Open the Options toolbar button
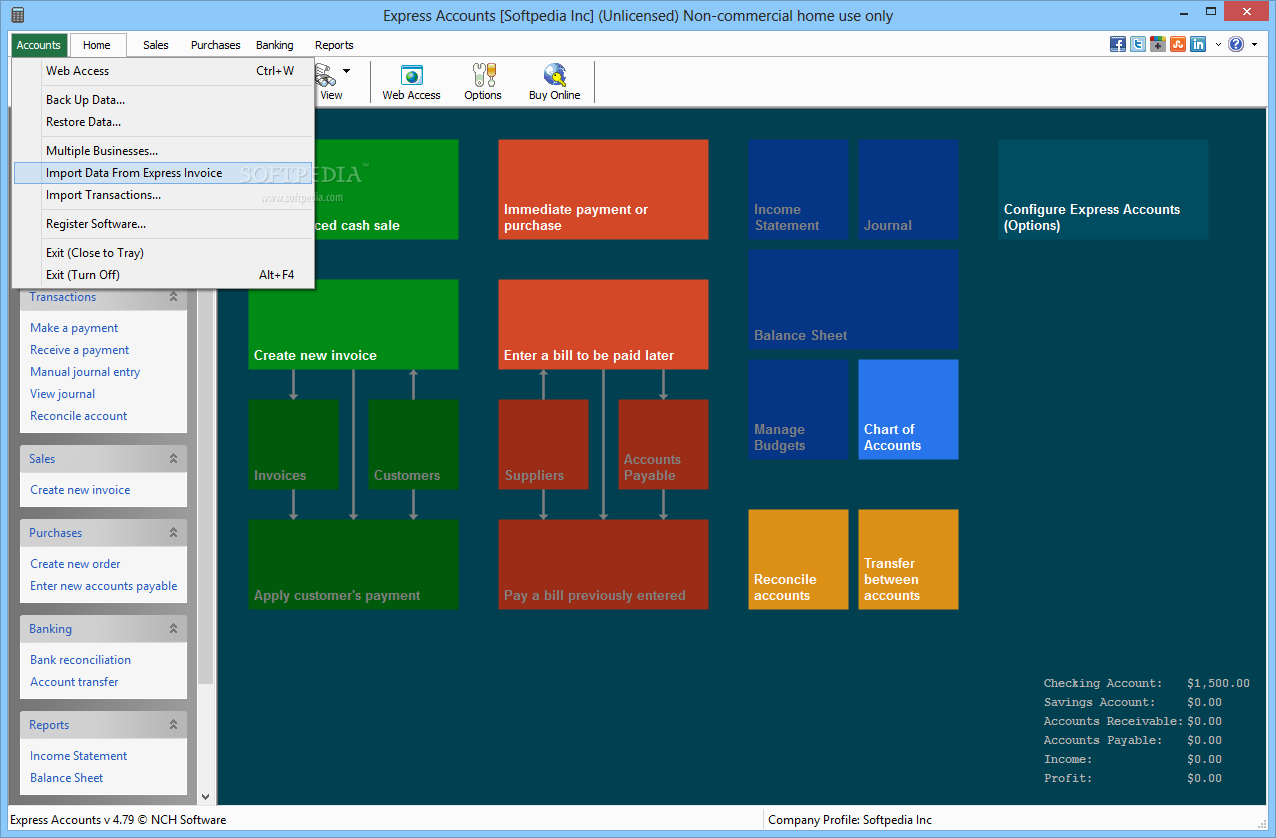Image resolution: width=1276 pixels, height=838 pixels. [483, 82]
